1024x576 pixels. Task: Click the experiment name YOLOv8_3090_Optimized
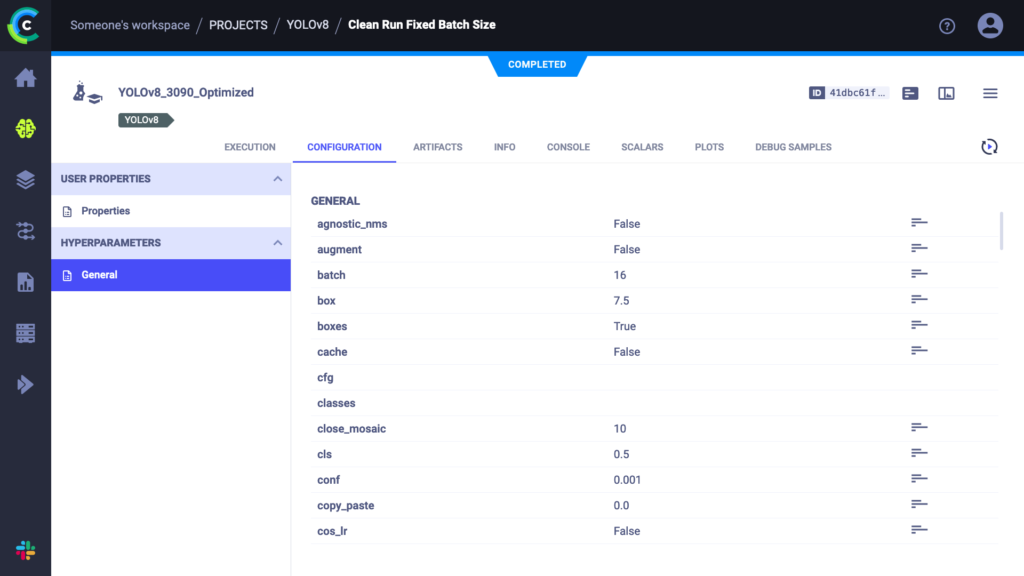pos(186,93)
